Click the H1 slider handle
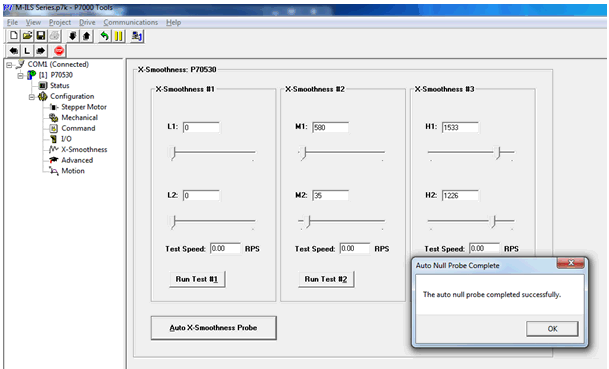Viewport: 609px width, 369px height. click(x=498, y=153)
